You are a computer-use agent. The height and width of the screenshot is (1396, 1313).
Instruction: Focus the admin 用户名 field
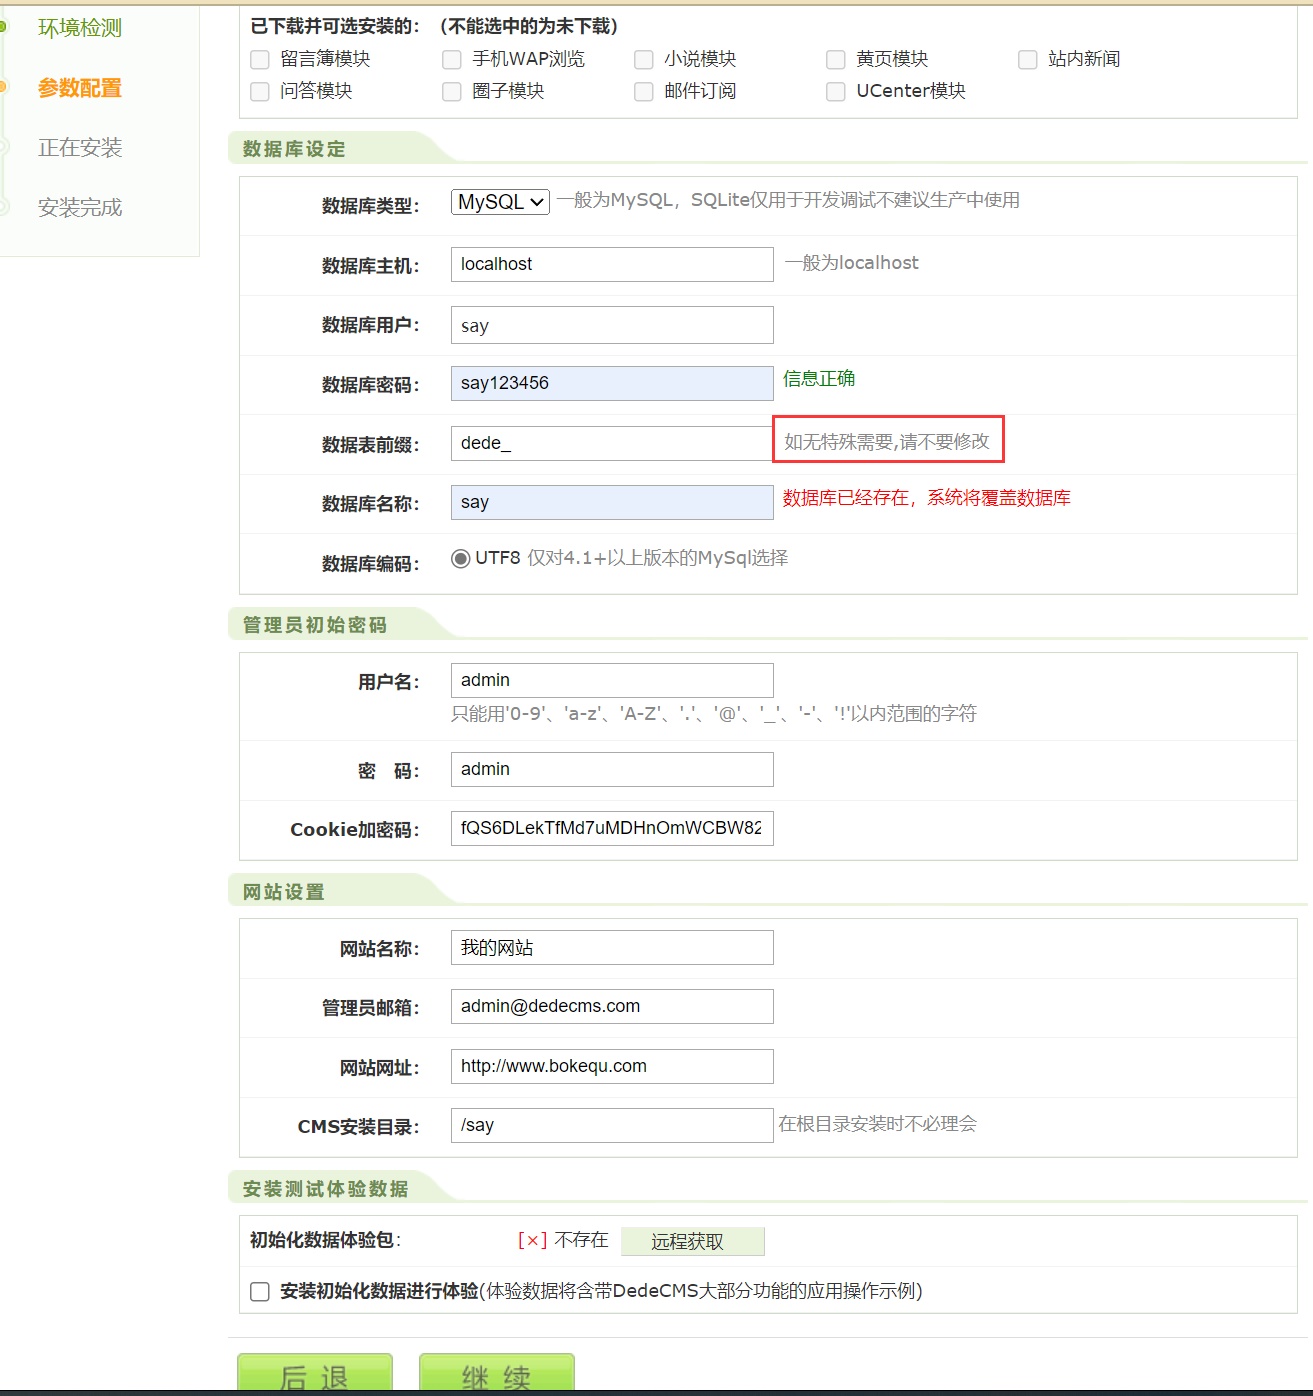point(612,680)
